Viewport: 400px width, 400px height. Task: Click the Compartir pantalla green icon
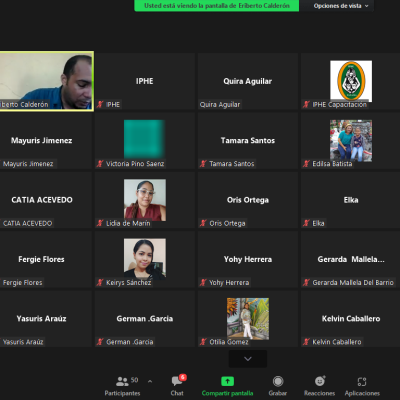tap(227, 381)
